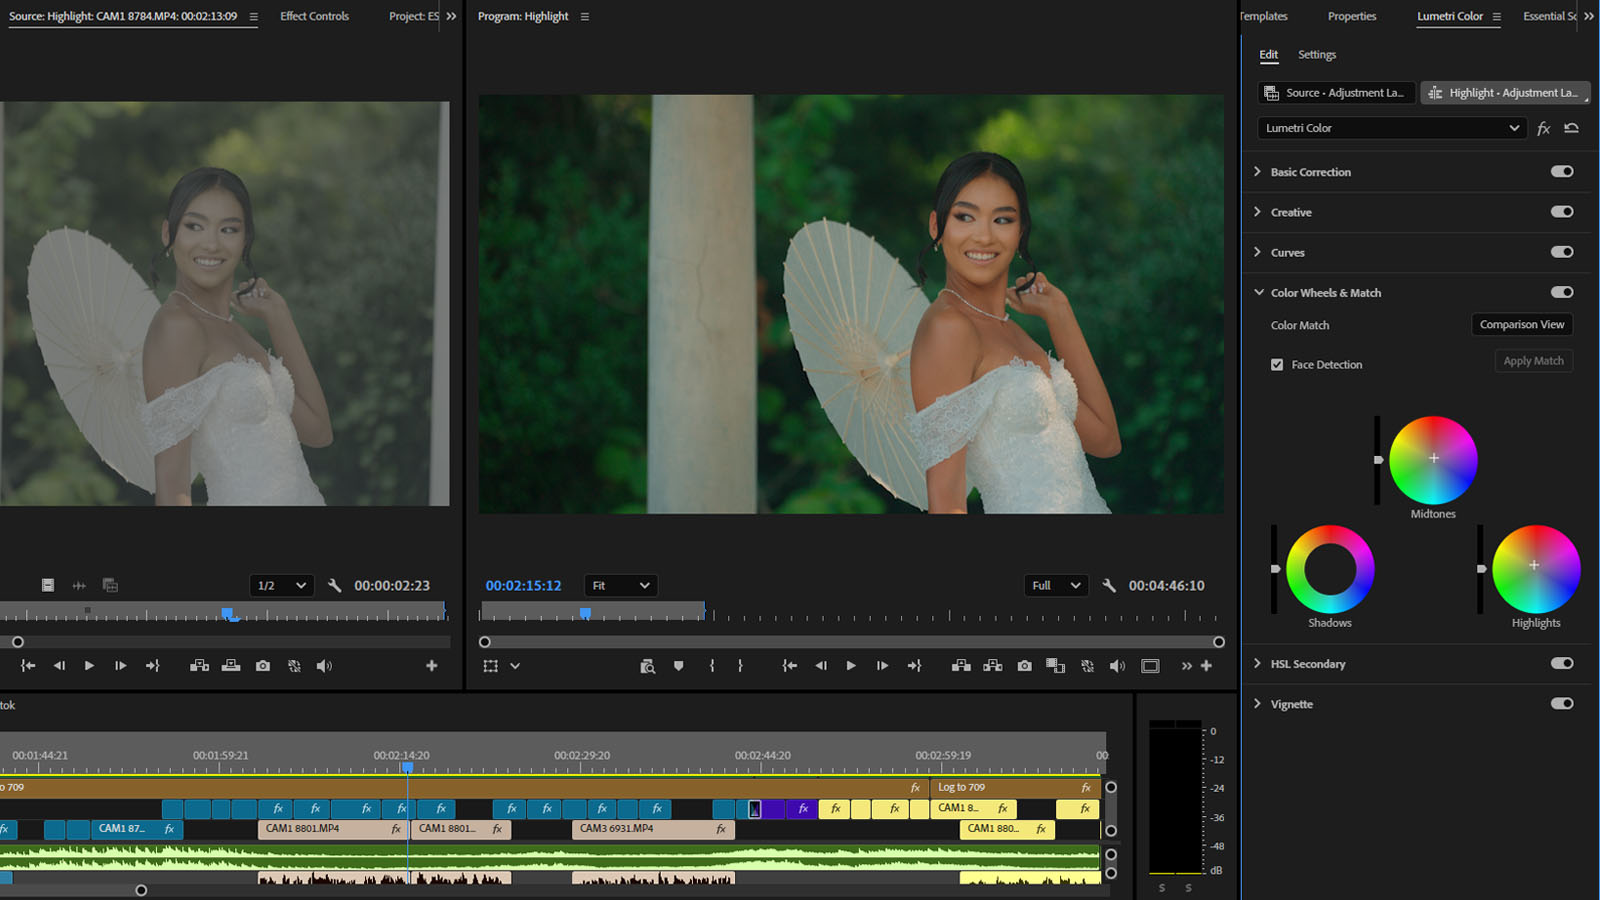Switch to Properties tab
Image resolution: width=1600 pixels, height=900 pixels.
coord(1352,16)
